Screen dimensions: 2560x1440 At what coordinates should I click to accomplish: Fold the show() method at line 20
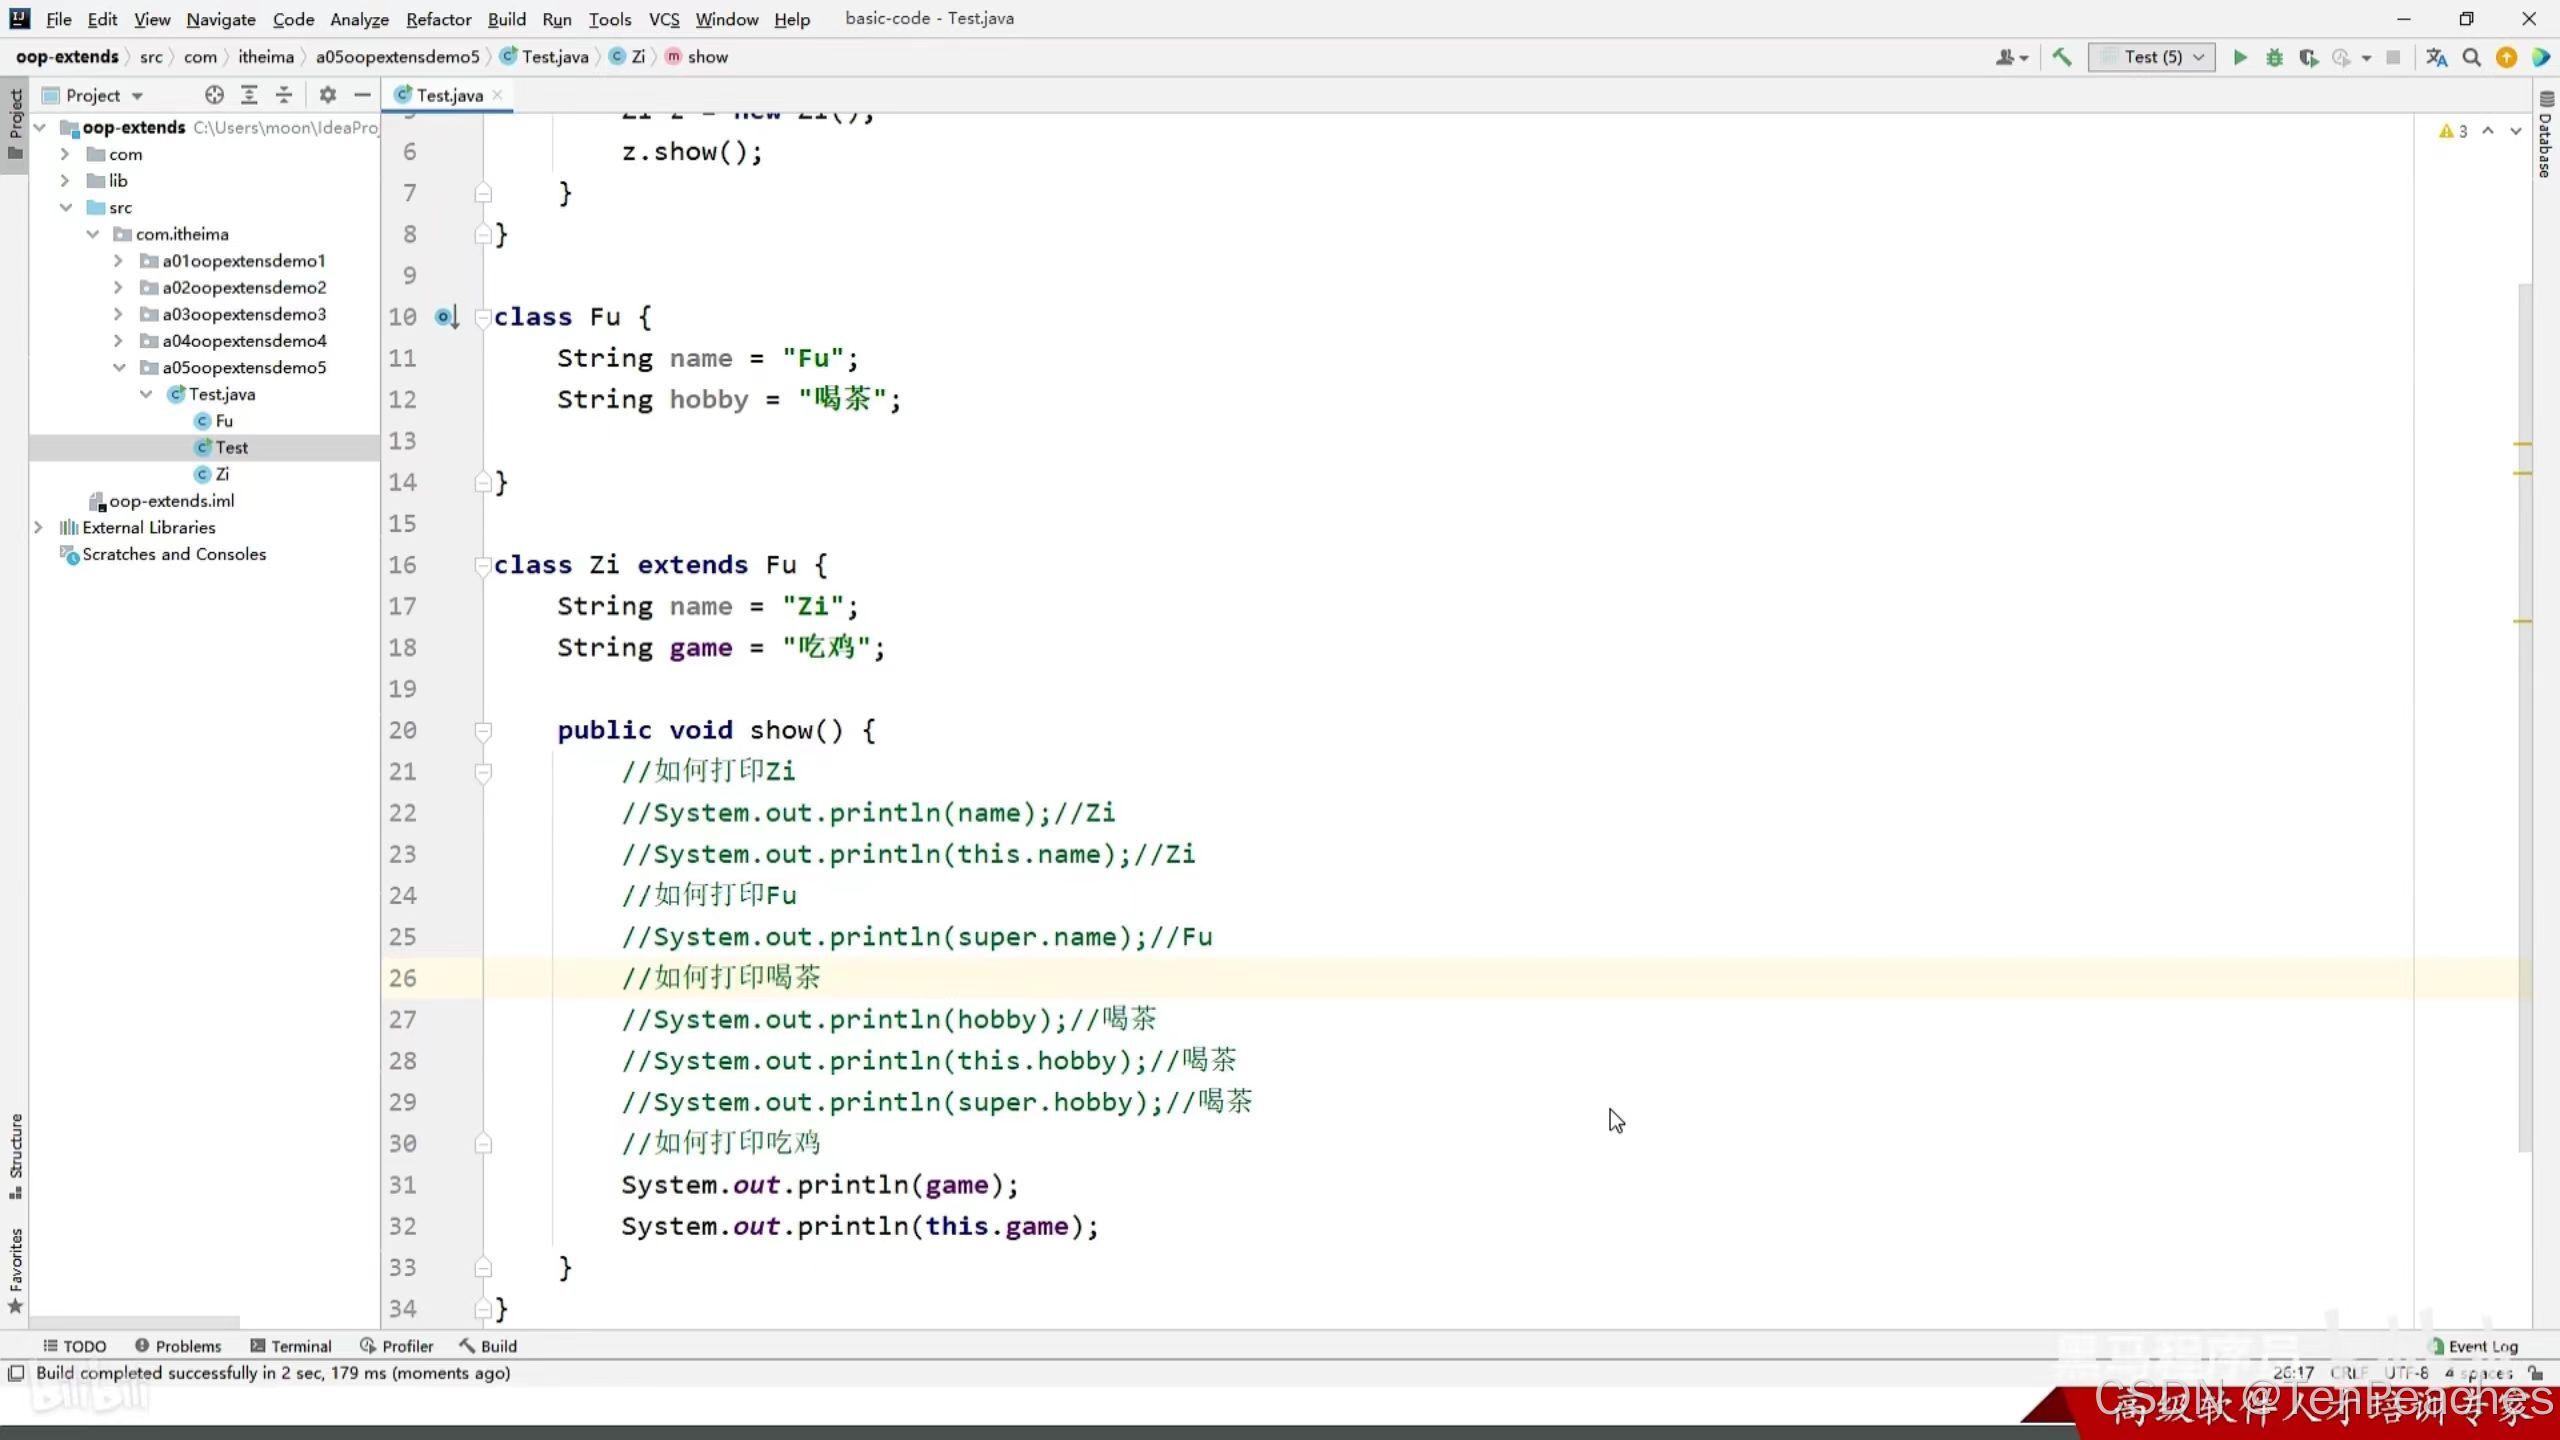483,731
